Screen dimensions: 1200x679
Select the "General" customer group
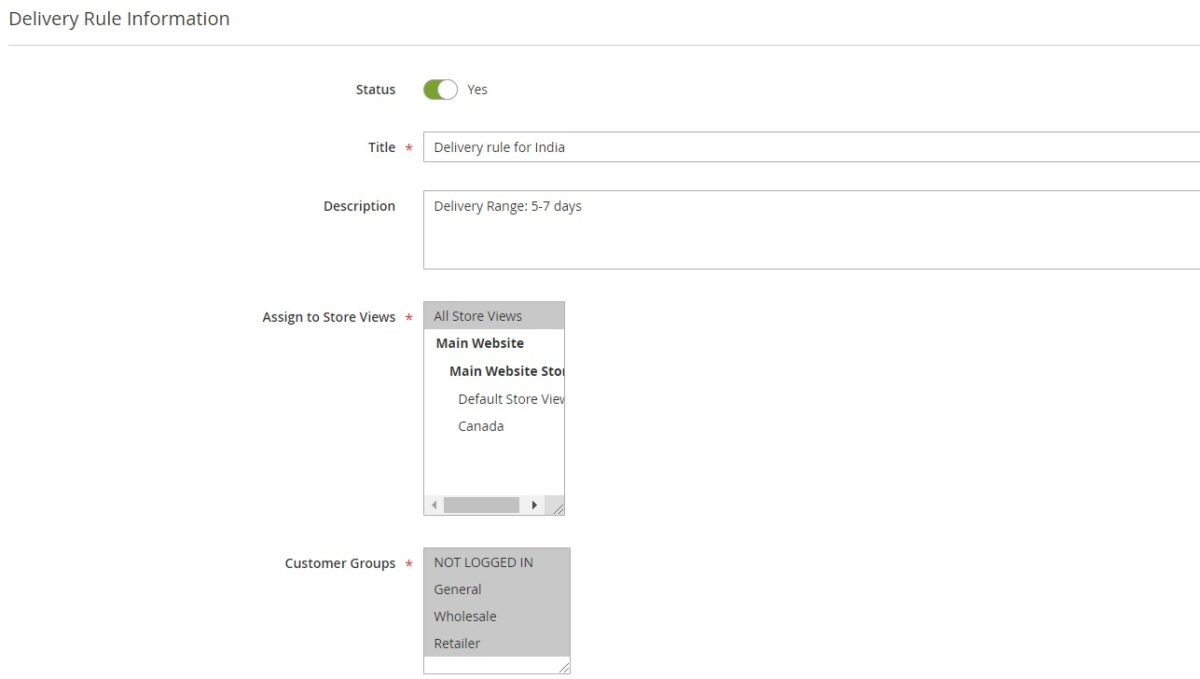coord(457,589)
